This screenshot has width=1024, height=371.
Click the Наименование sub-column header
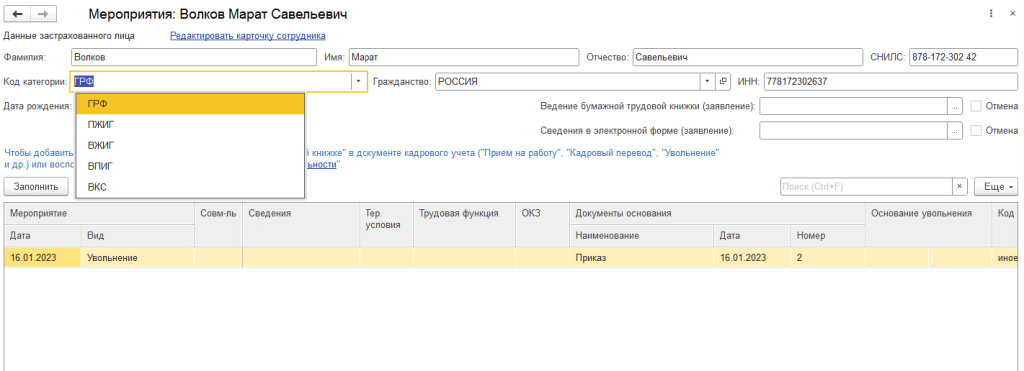(x=641, y=235)
